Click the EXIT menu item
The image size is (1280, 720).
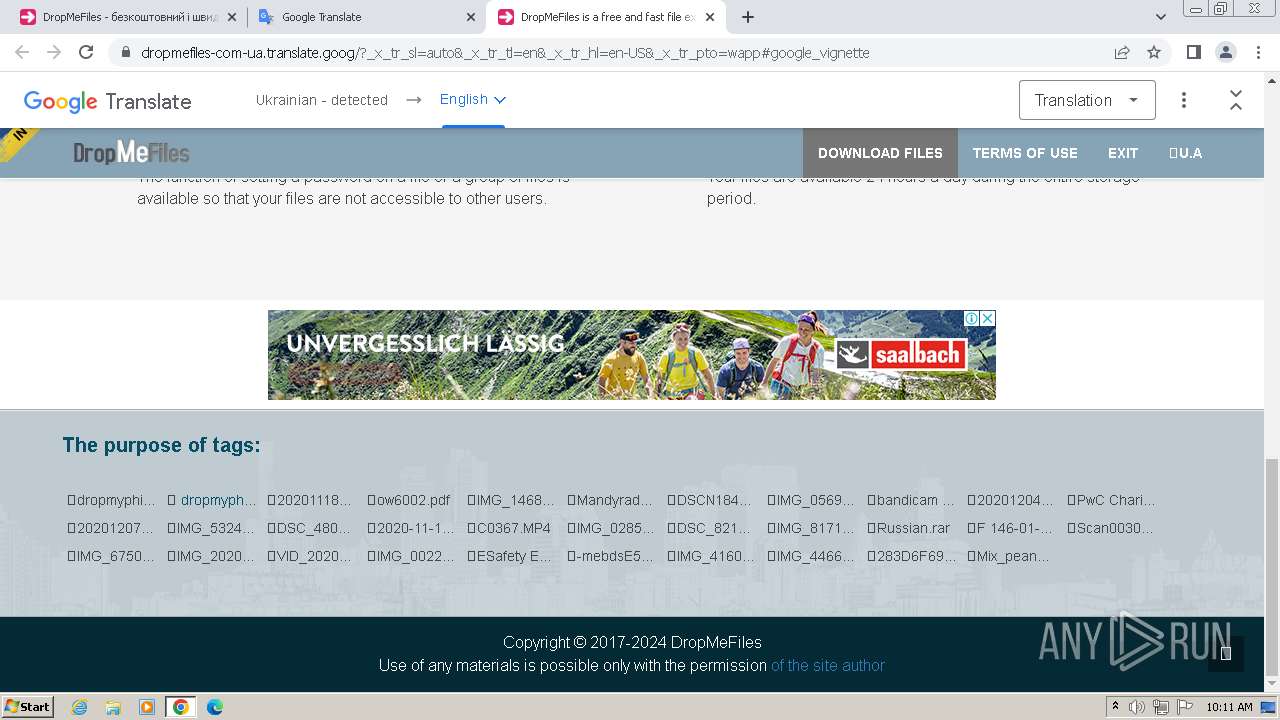tap(1123, 153)
